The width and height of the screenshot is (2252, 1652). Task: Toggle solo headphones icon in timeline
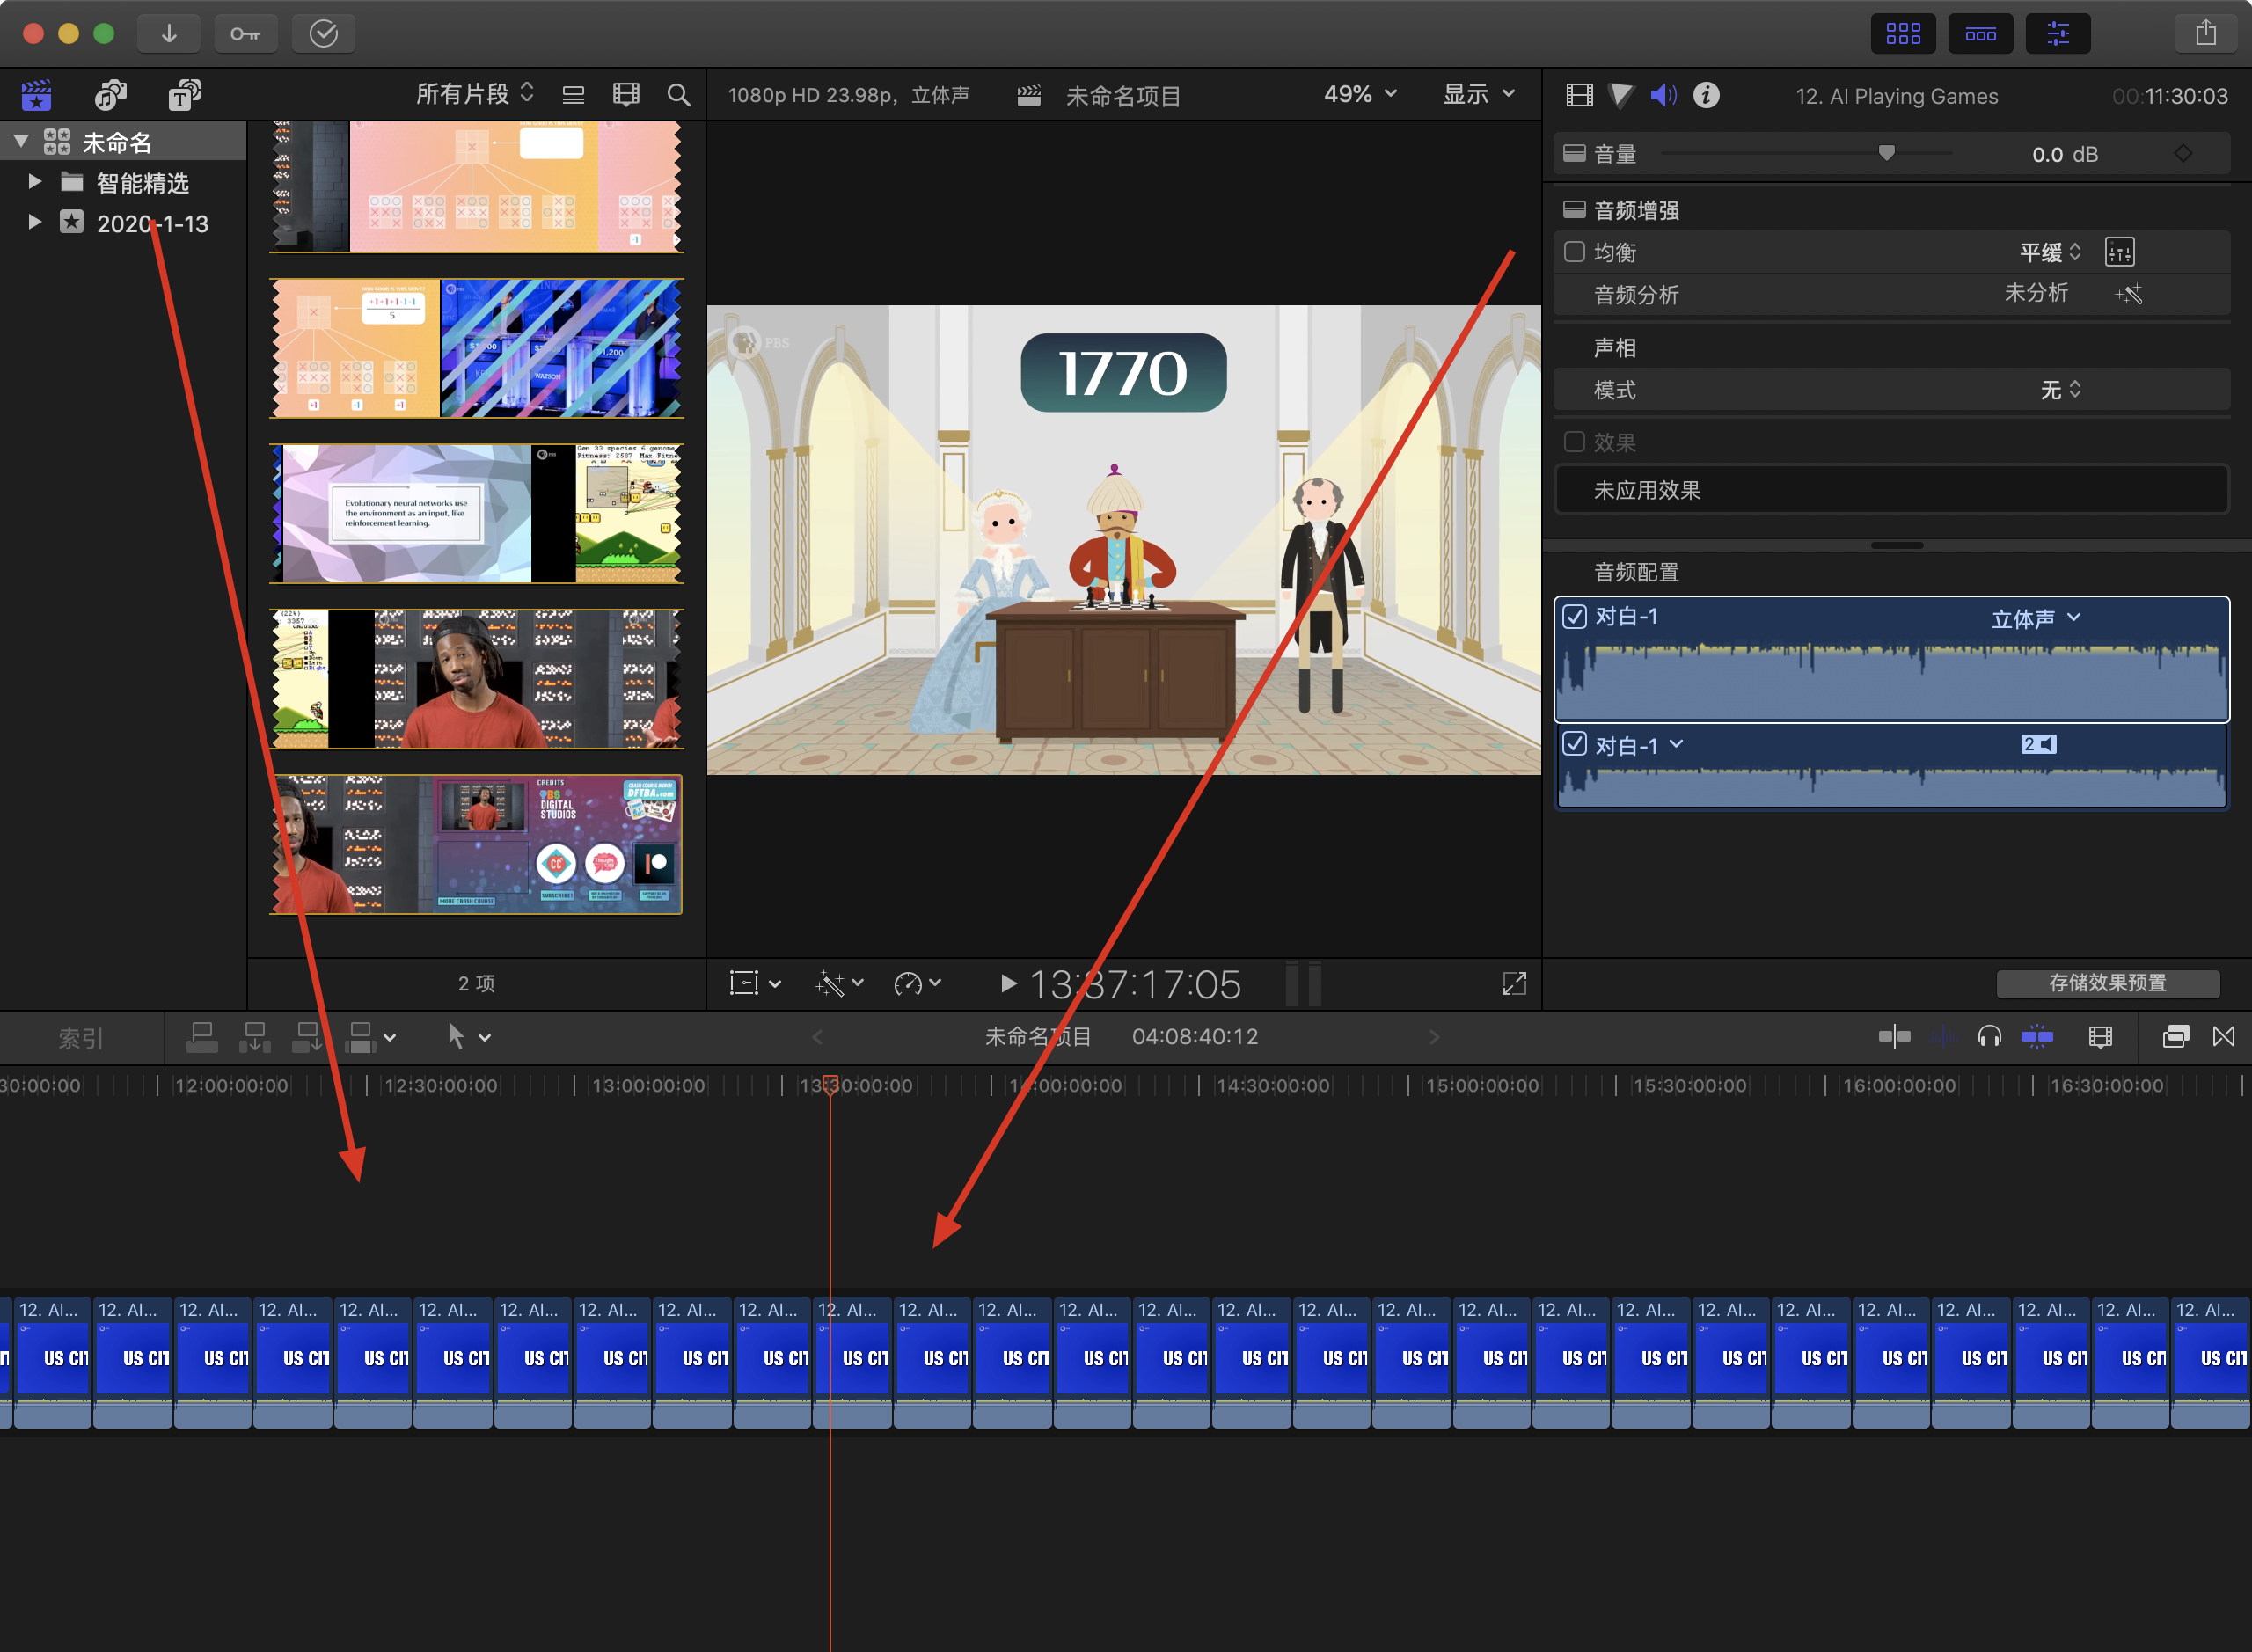pos(1989,1037)
